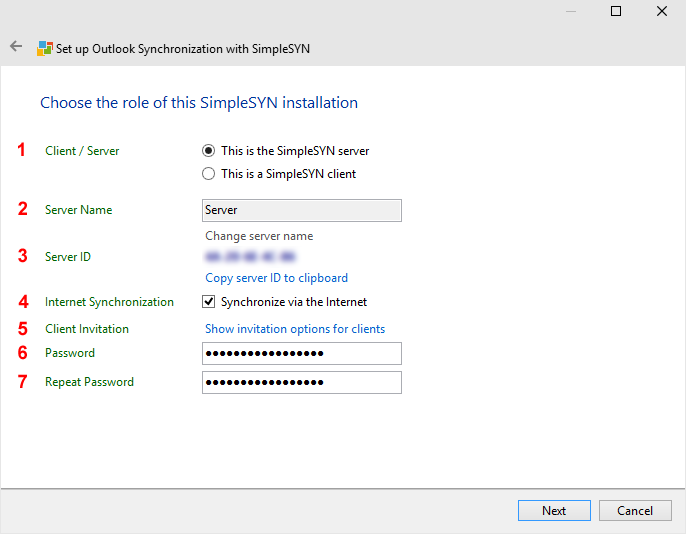This screenshot has height=534, width=686.
Task: Click the 'Internet Synchronization' label
Action: point(109,302)
